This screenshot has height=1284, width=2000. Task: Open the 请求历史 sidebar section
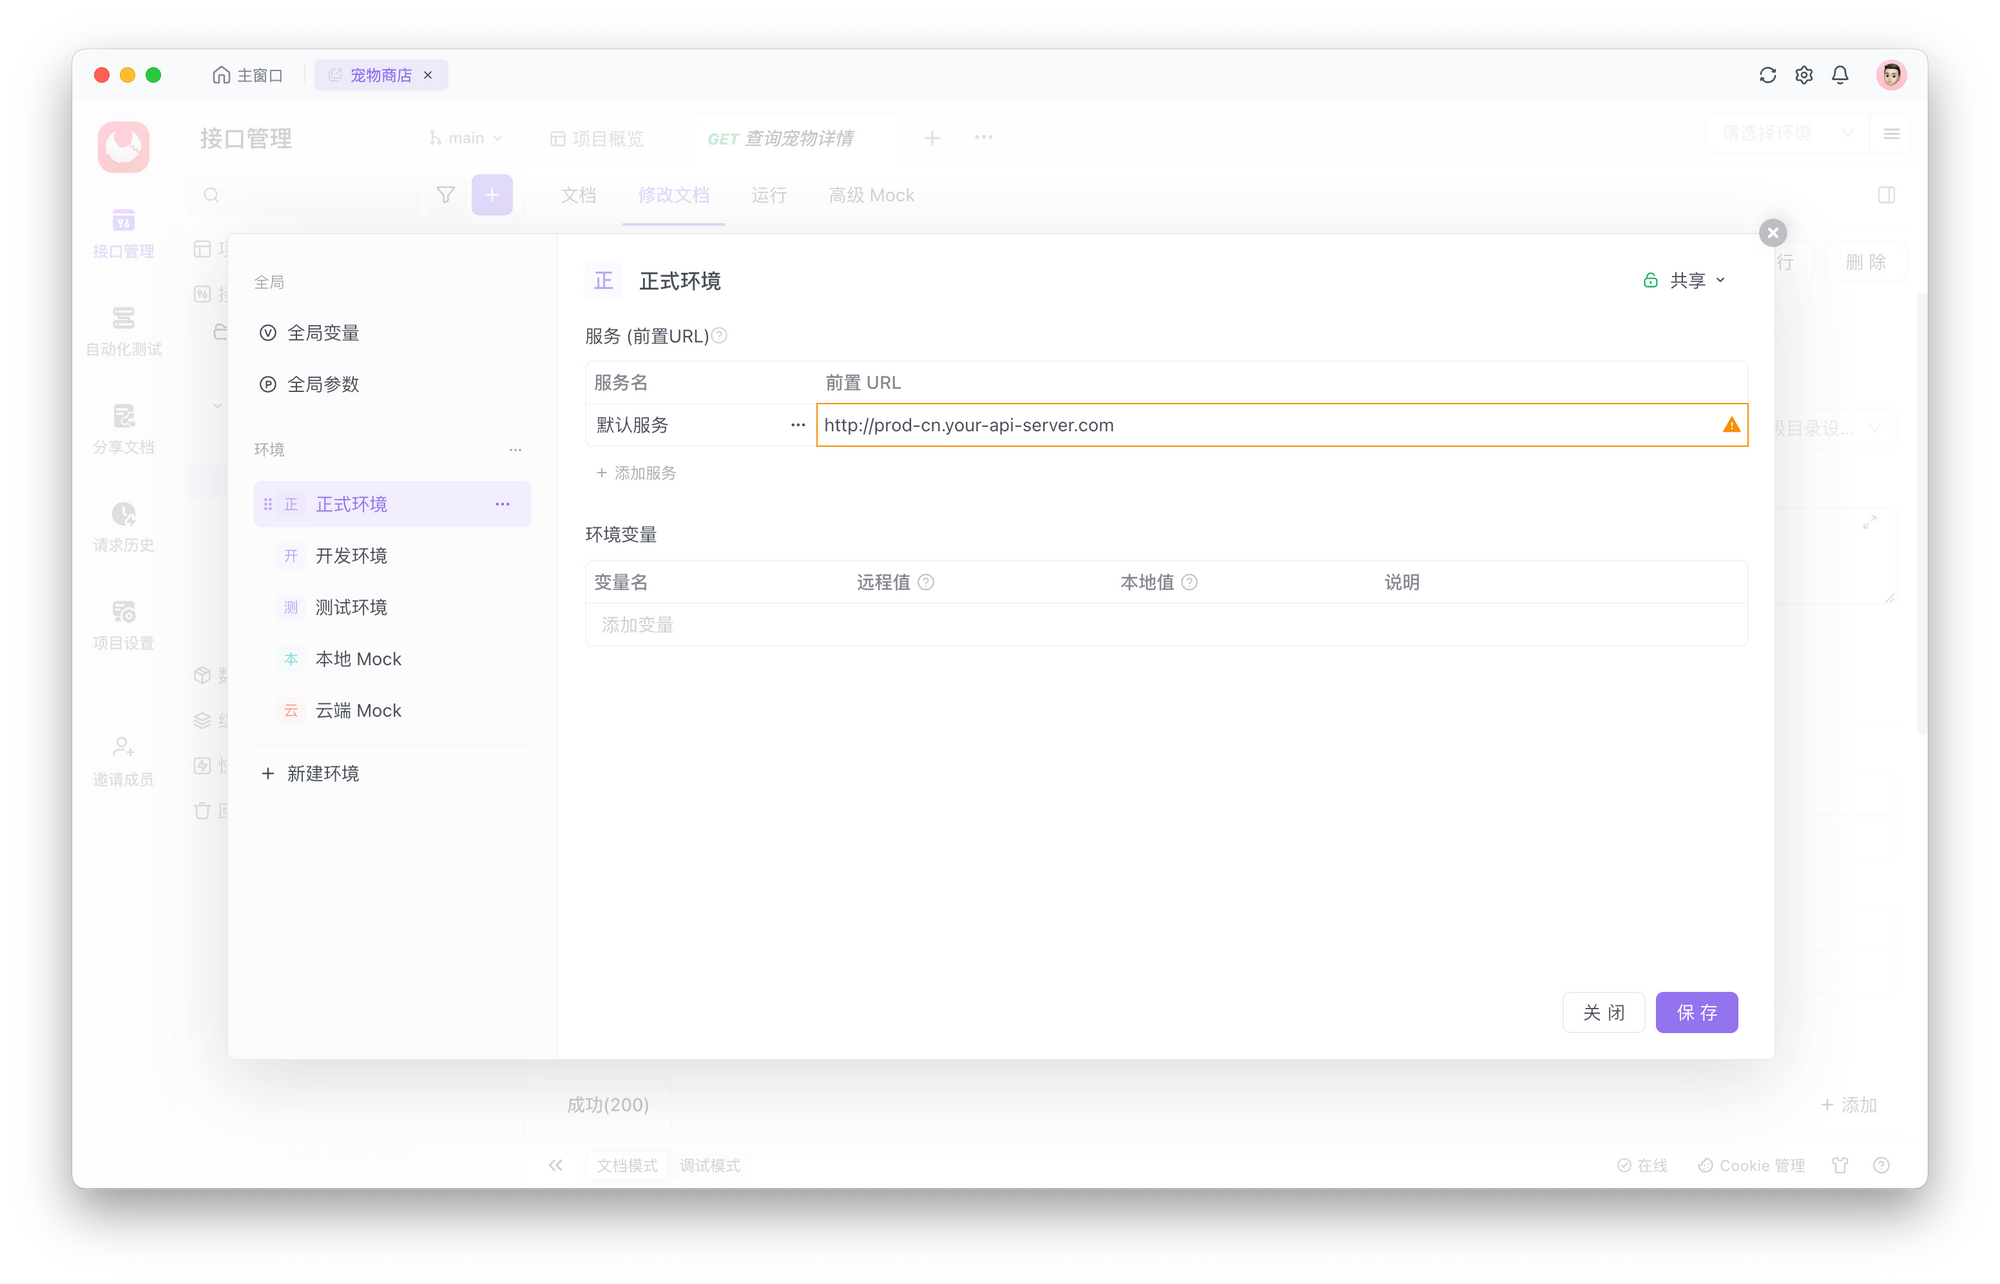click(x=123, y=527)
